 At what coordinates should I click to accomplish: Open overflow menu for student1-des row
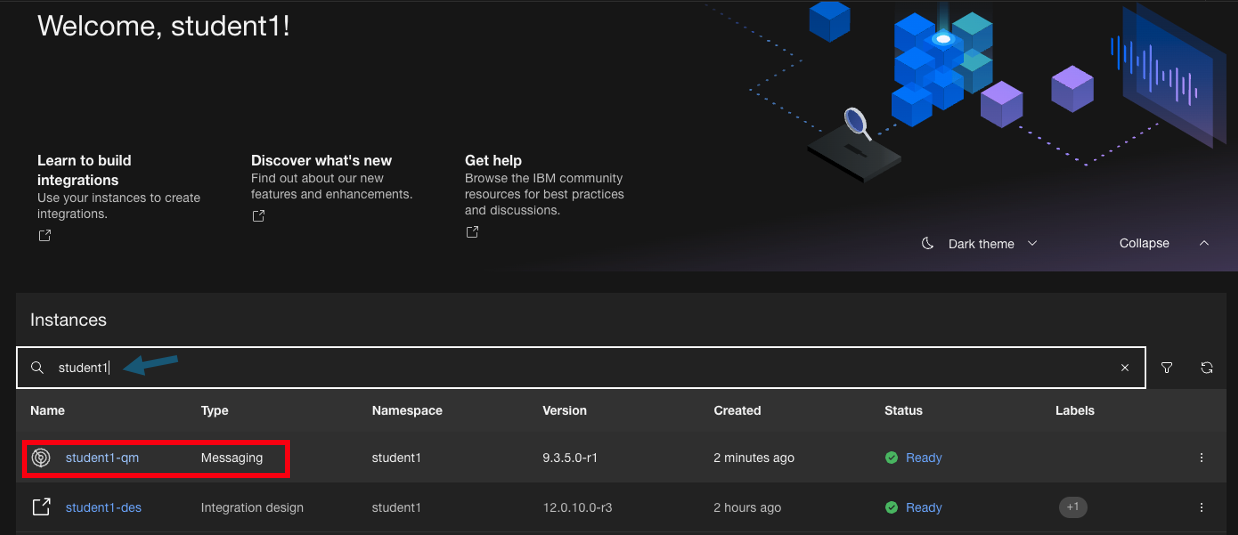coord(1201,507)
